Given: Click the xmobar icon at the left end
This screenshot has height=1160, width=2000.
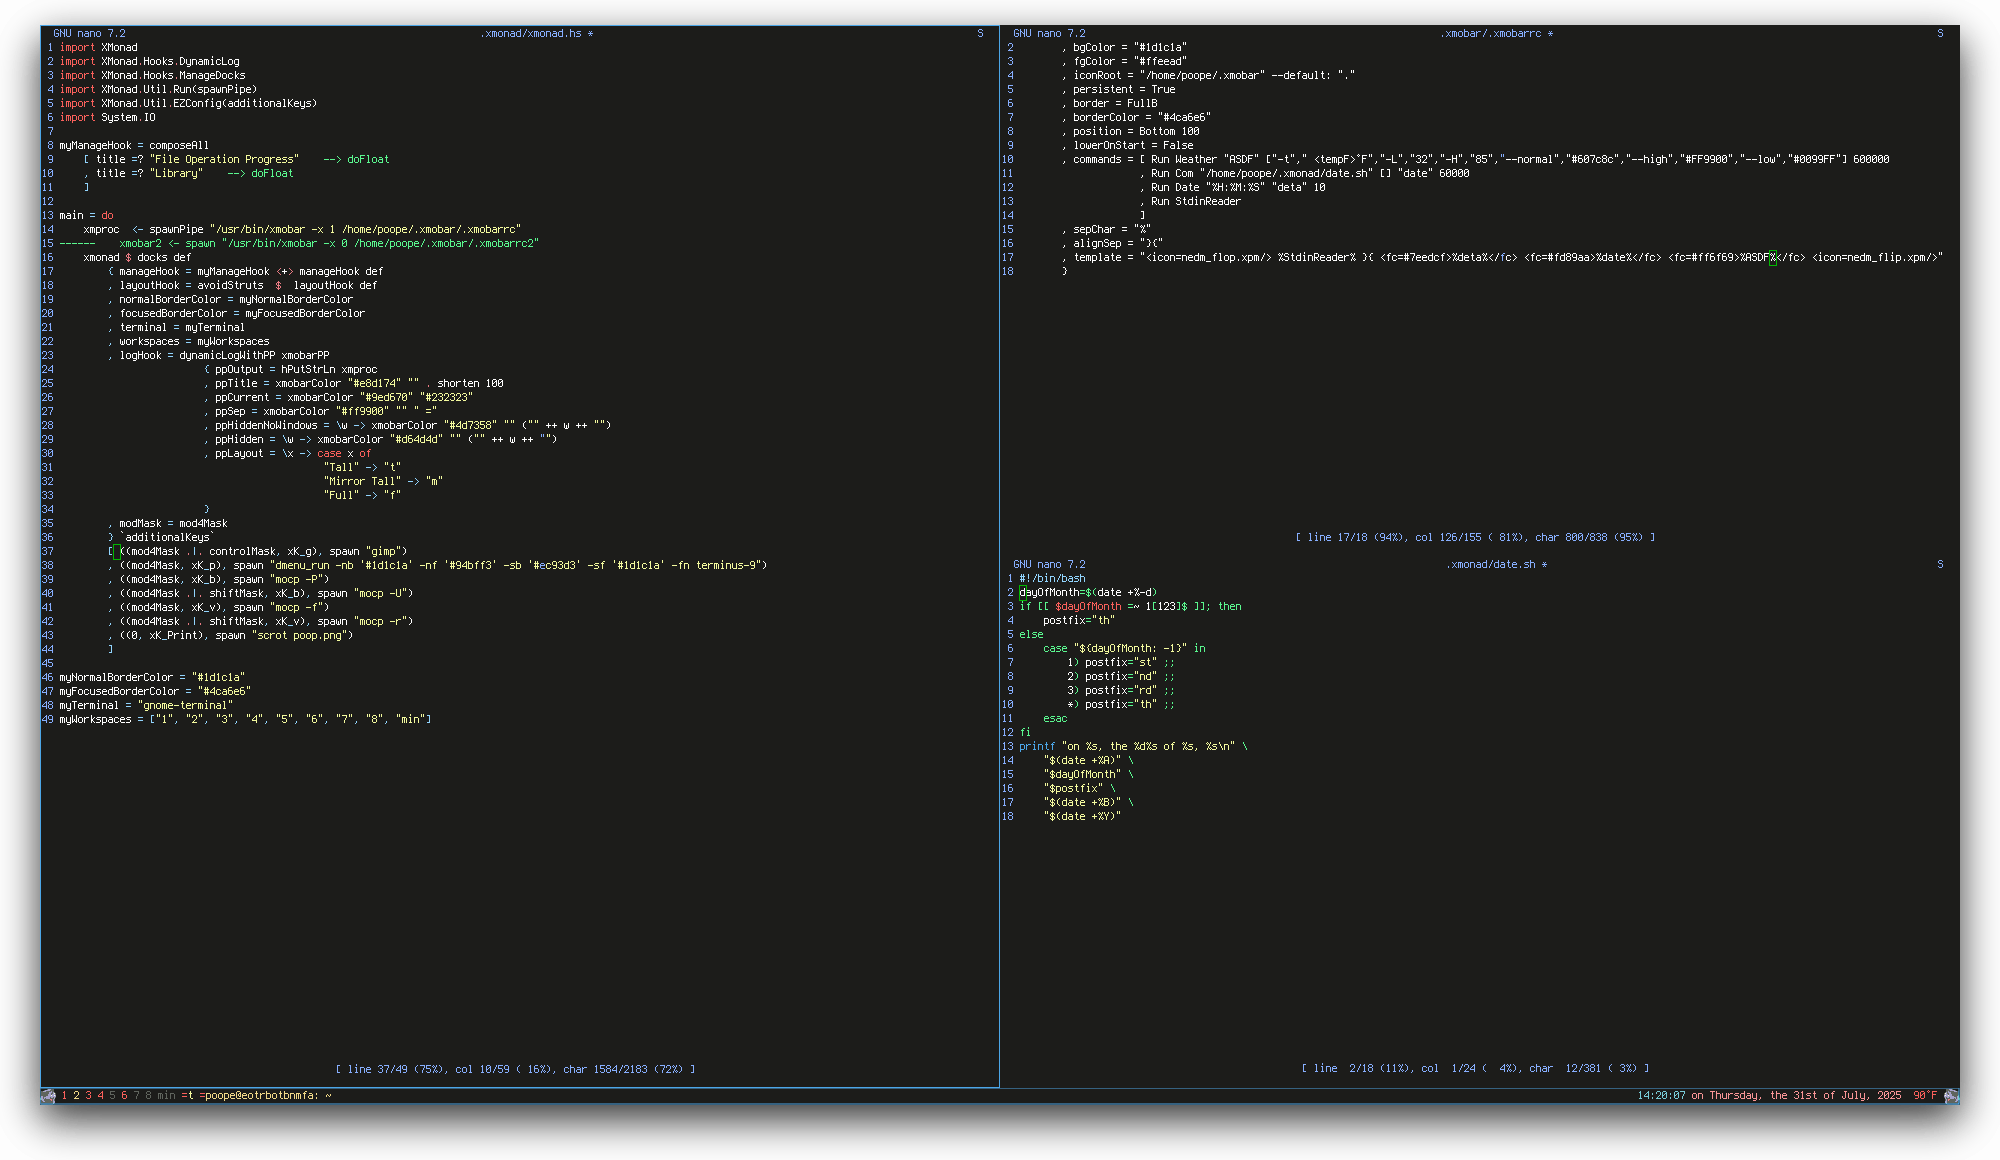Looking at the screenshot, I should (48, 1096).
